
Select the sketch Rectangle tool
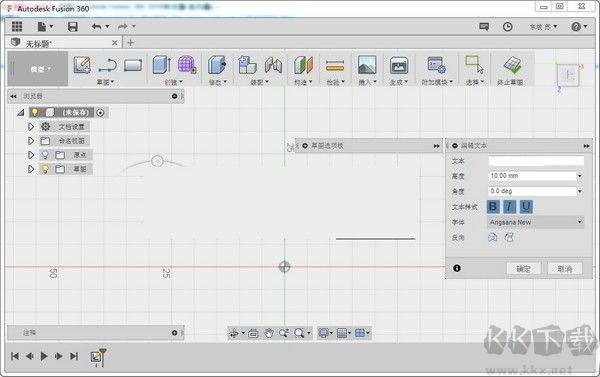click(x=133, y=65)
